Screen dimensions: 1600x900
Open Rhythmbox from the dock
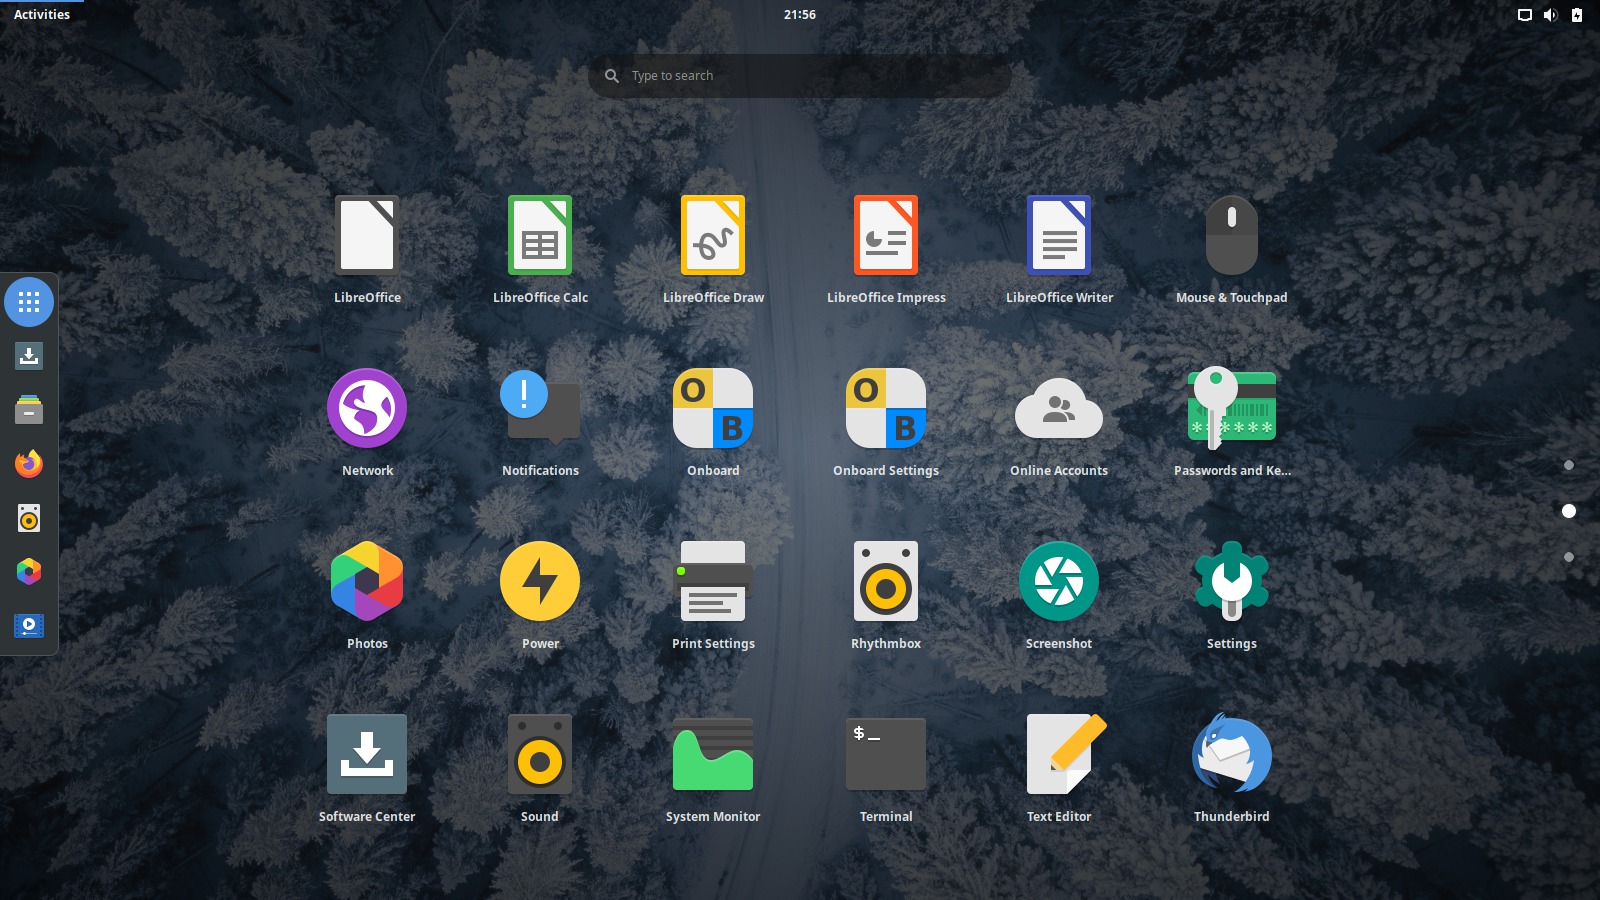pyautogui.click(x=29, y=518)
